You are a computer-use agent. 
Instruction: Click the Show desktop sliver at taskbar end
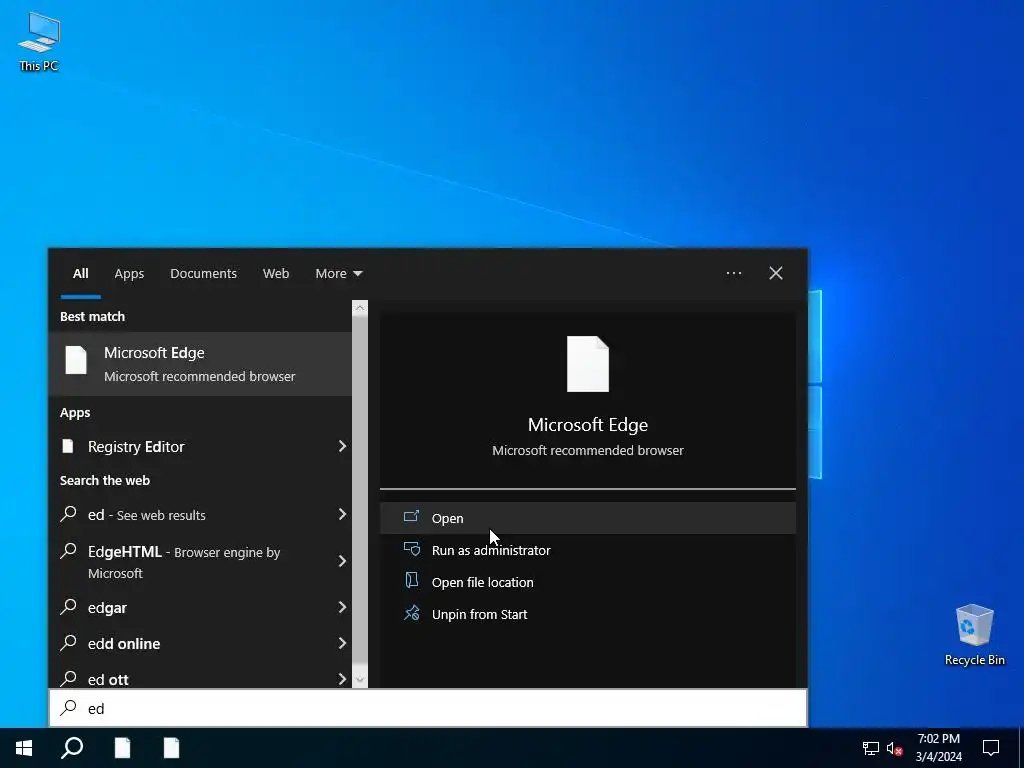(x=1021, y=748)
